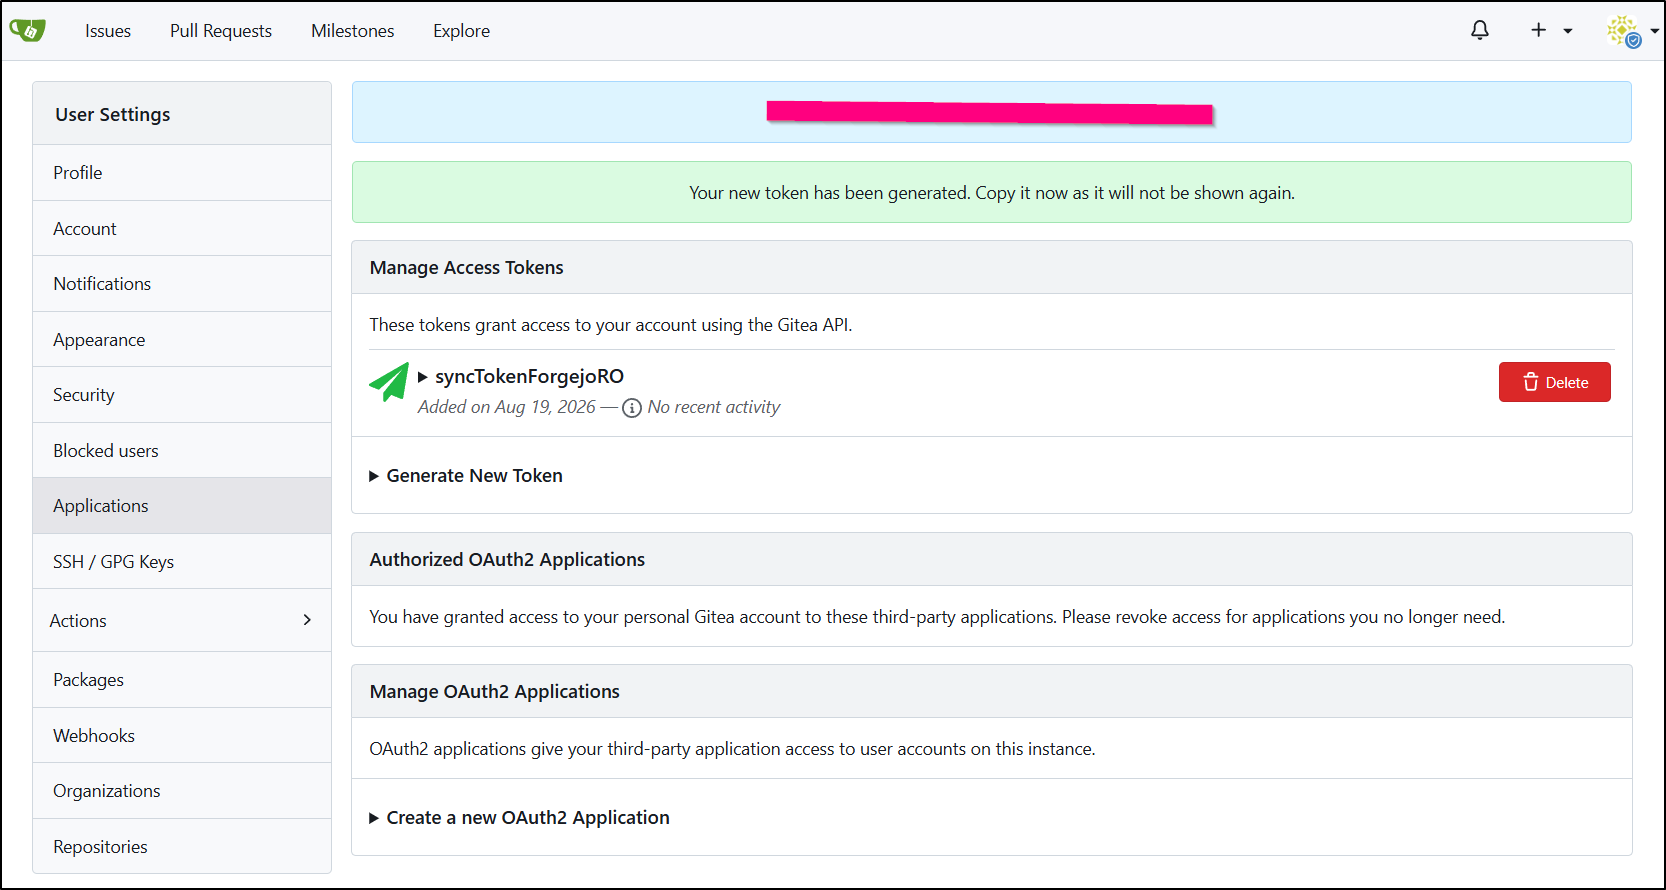Open Milestones in top navigation
This screenshot has height=890, width=1666.
(353, 31)
